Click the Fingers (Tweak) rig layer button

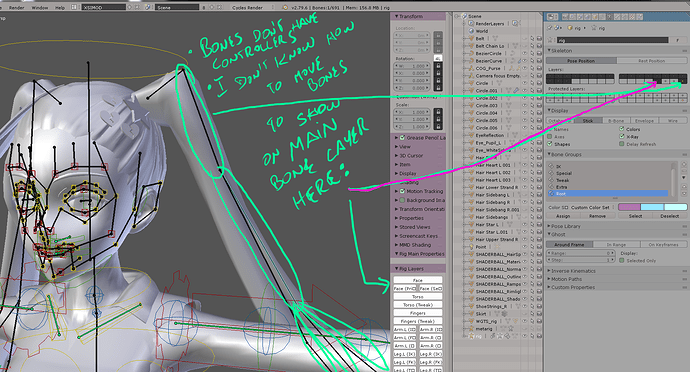click(x=418, y=321)
